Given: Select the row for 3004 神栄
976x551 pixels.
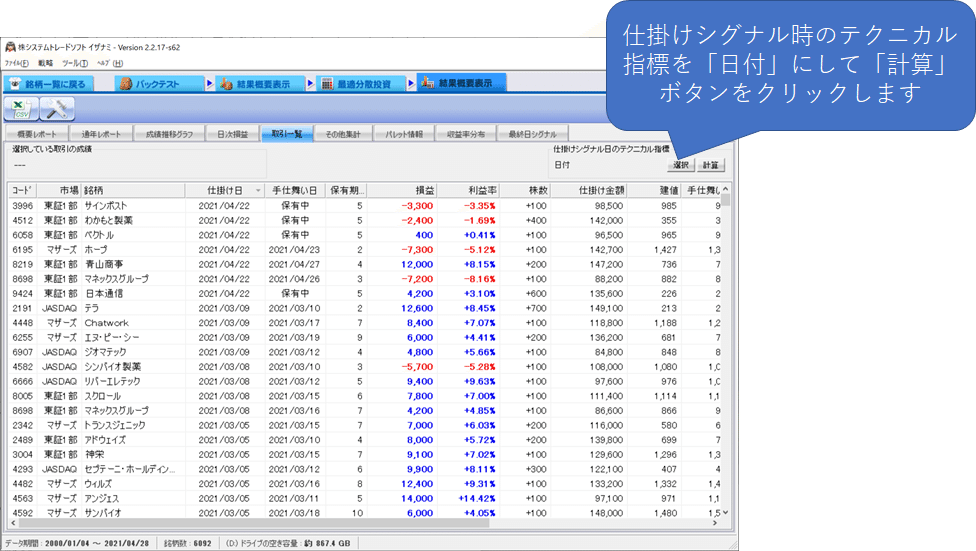Looking at the screenshot, I should [364, 454].
